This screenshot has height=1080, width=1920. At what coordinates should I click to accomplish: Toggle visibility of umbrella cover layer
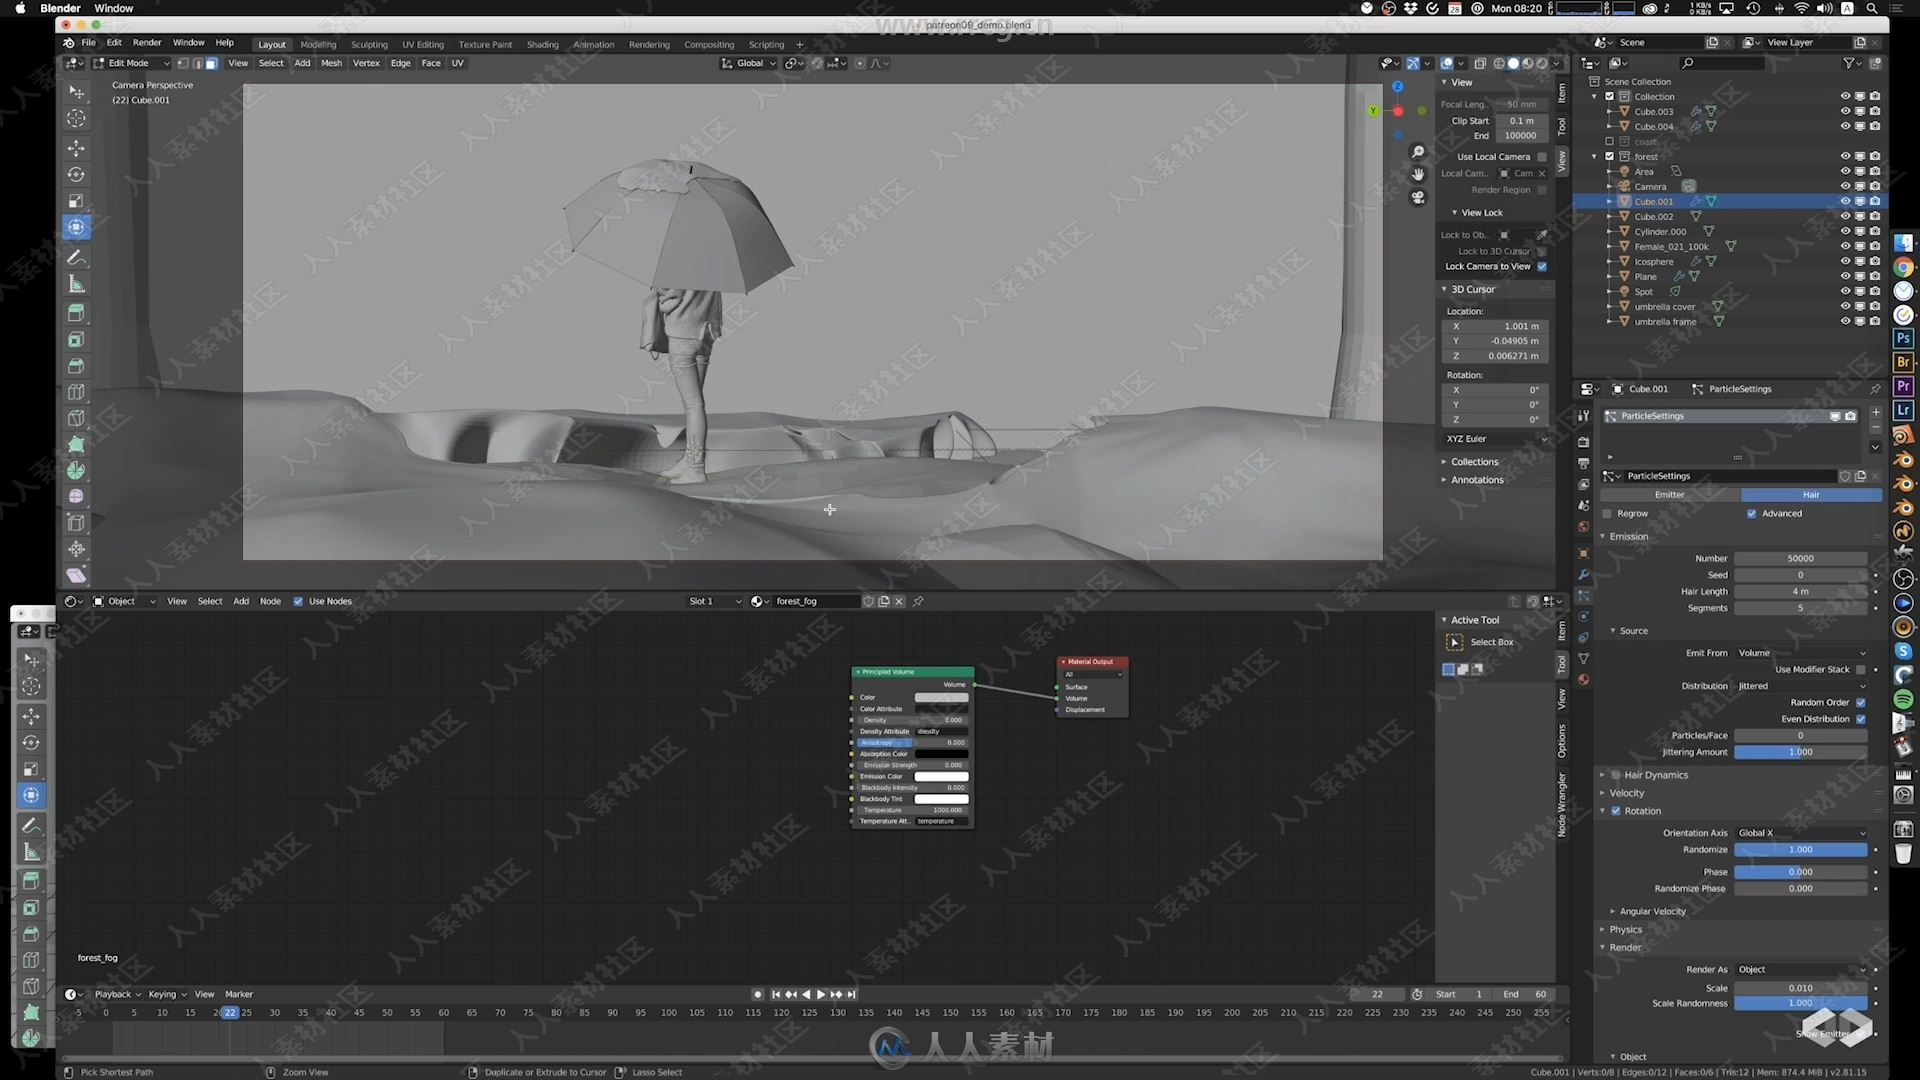(1845, 306)
